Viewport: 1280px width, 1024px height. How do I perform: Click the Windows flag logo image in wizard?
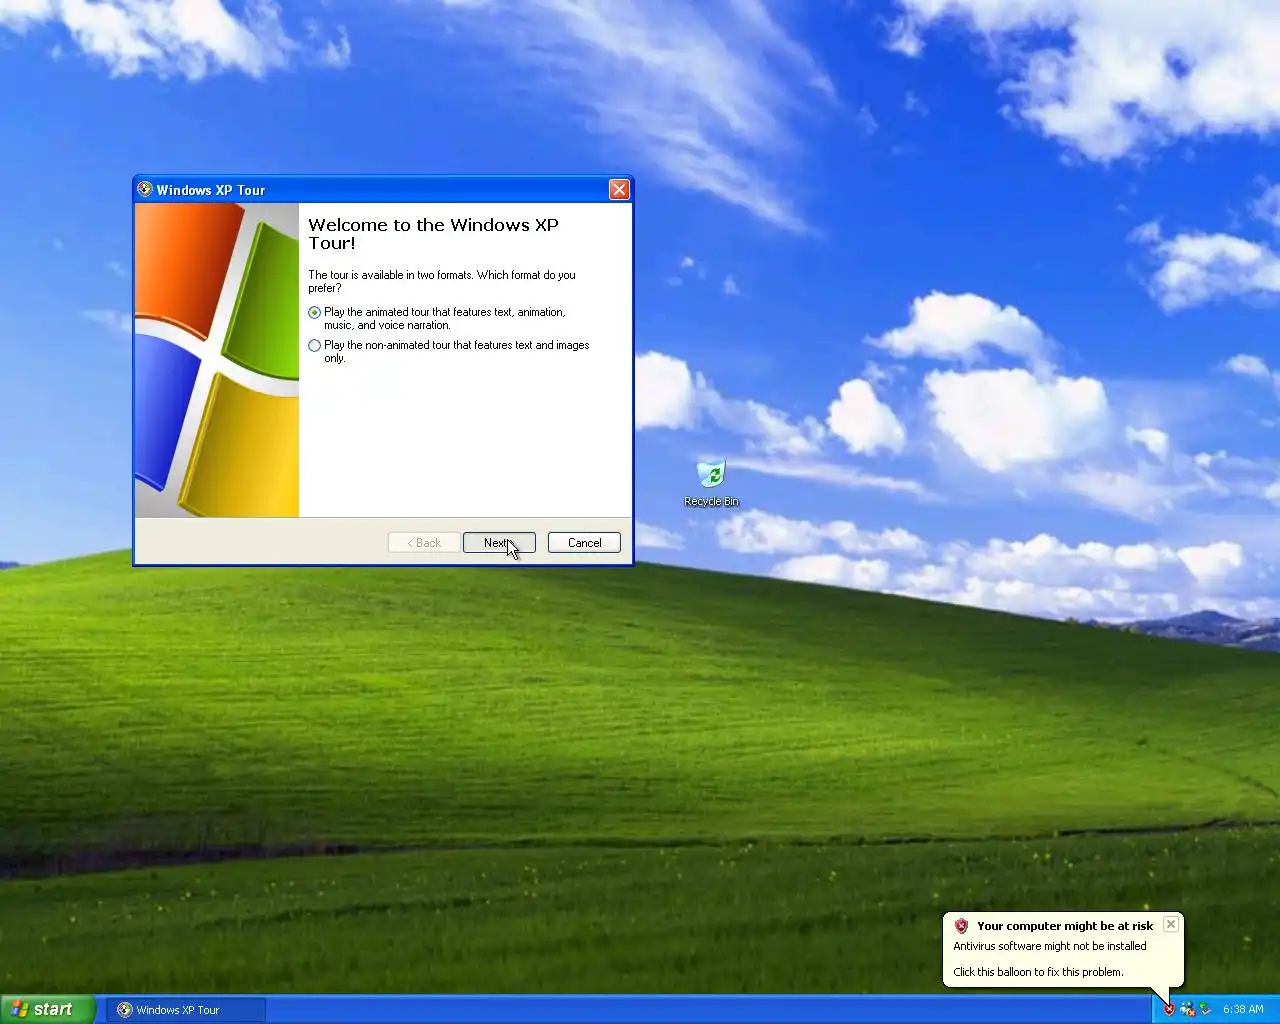pyautogui.click(x=217, y=360)
